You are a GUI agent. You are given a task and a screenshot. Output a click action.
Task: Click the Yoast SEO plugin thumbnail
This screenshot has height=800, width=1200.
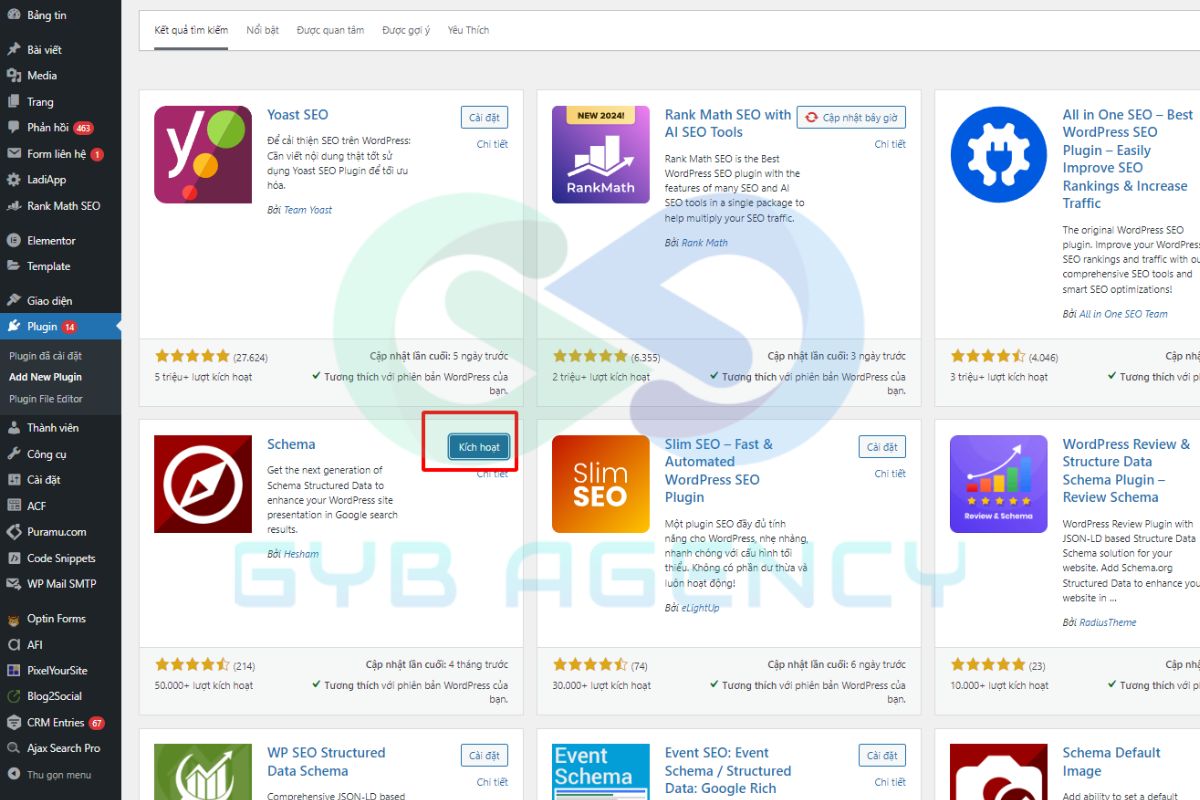click(x=203, y=155)
